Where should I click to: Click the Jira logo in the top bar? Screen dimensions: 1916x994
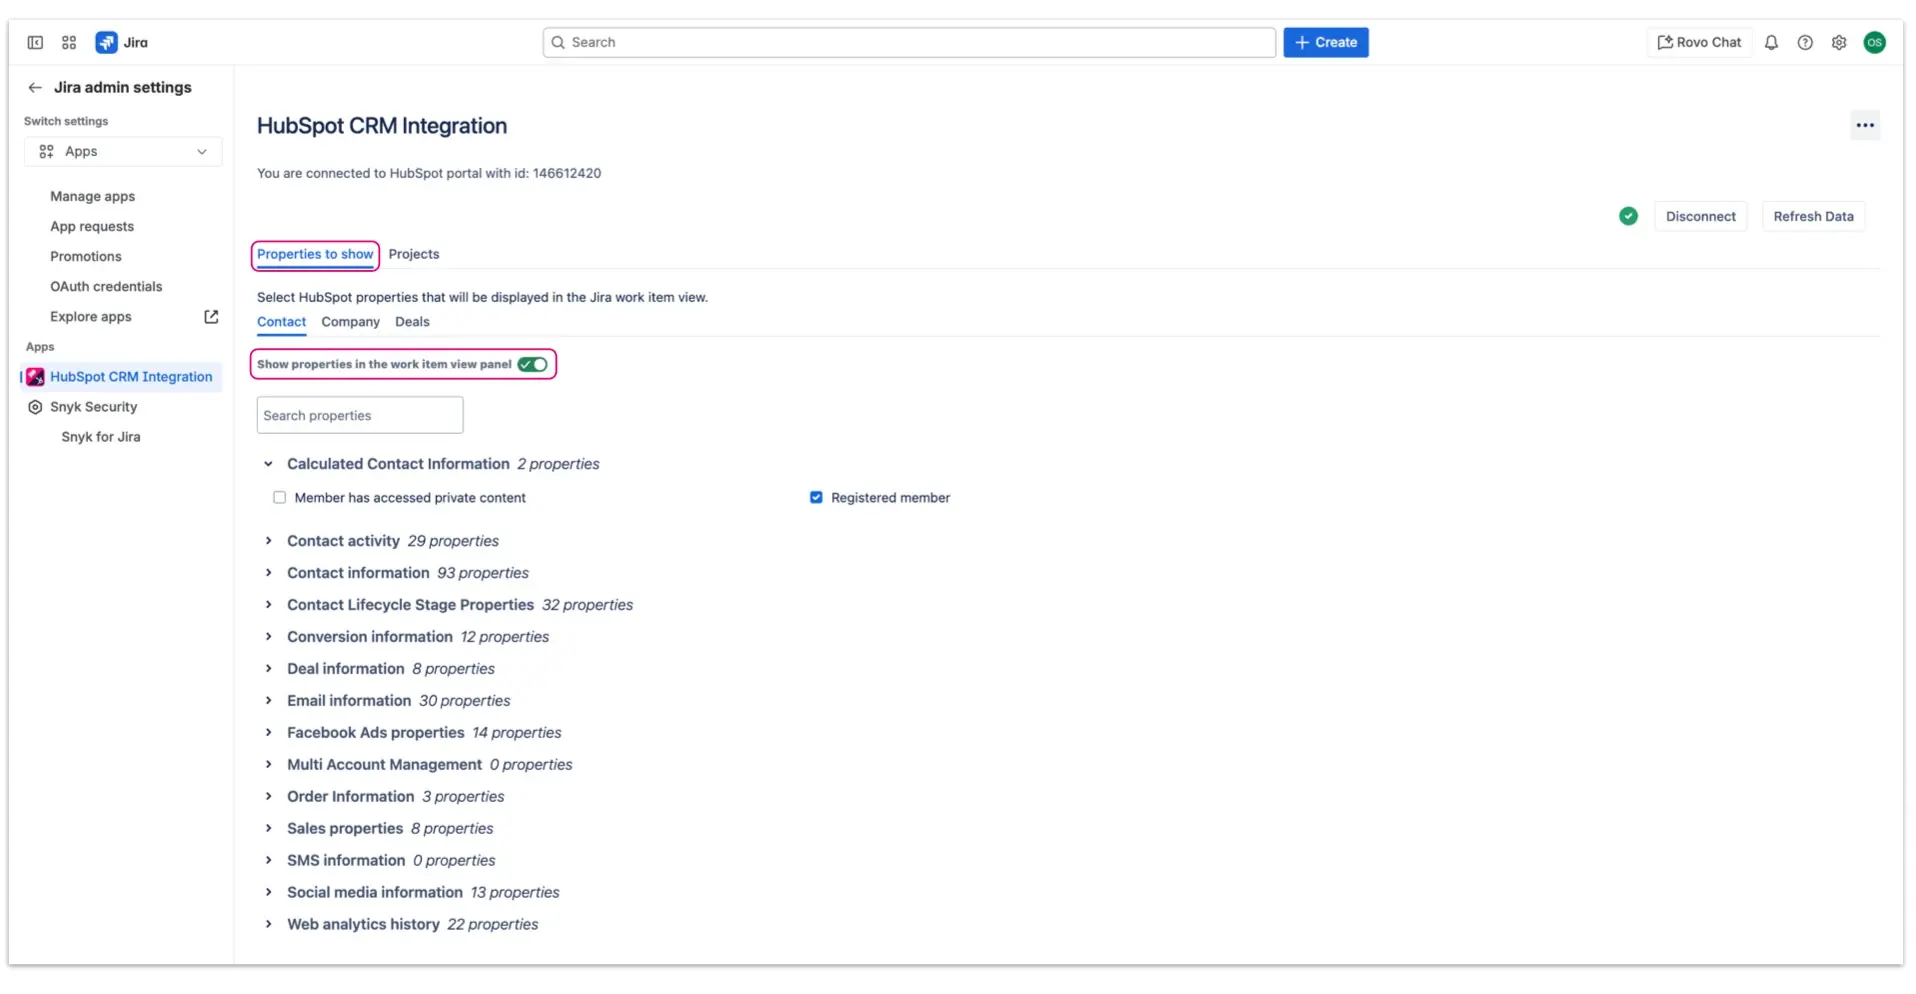121,42
